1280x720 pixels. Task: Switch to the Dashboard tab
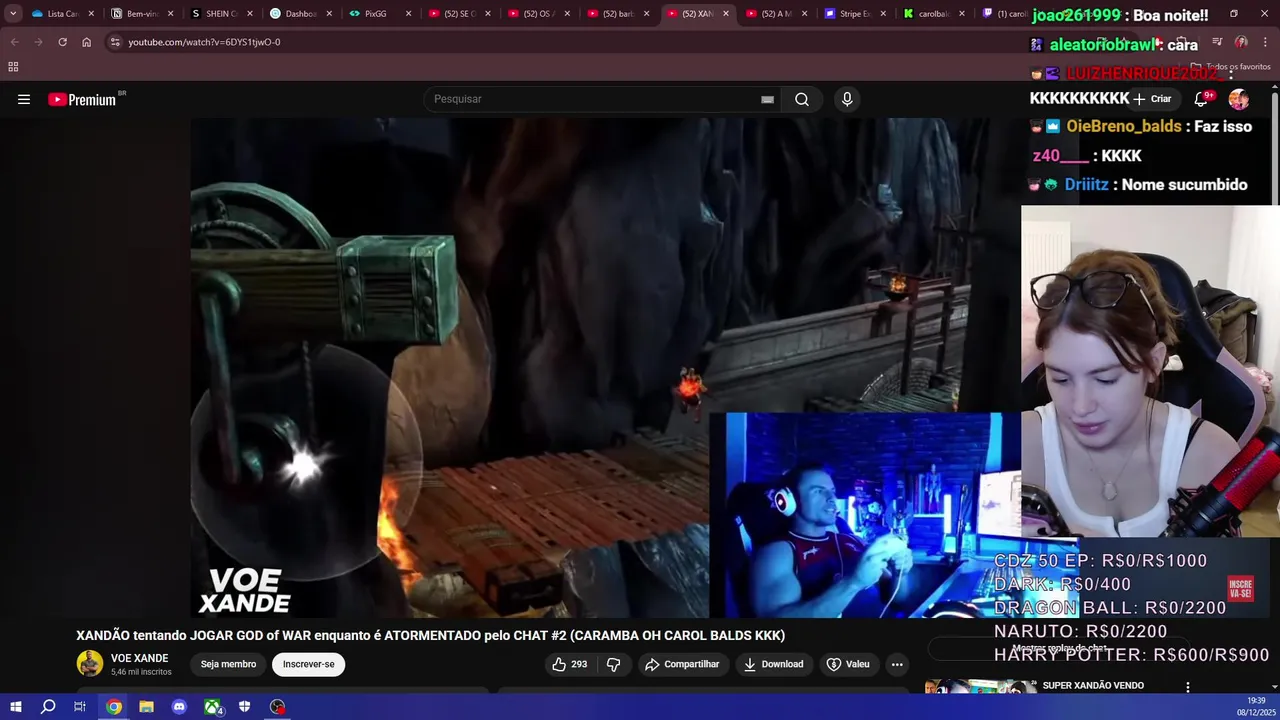tap(294, 14)
